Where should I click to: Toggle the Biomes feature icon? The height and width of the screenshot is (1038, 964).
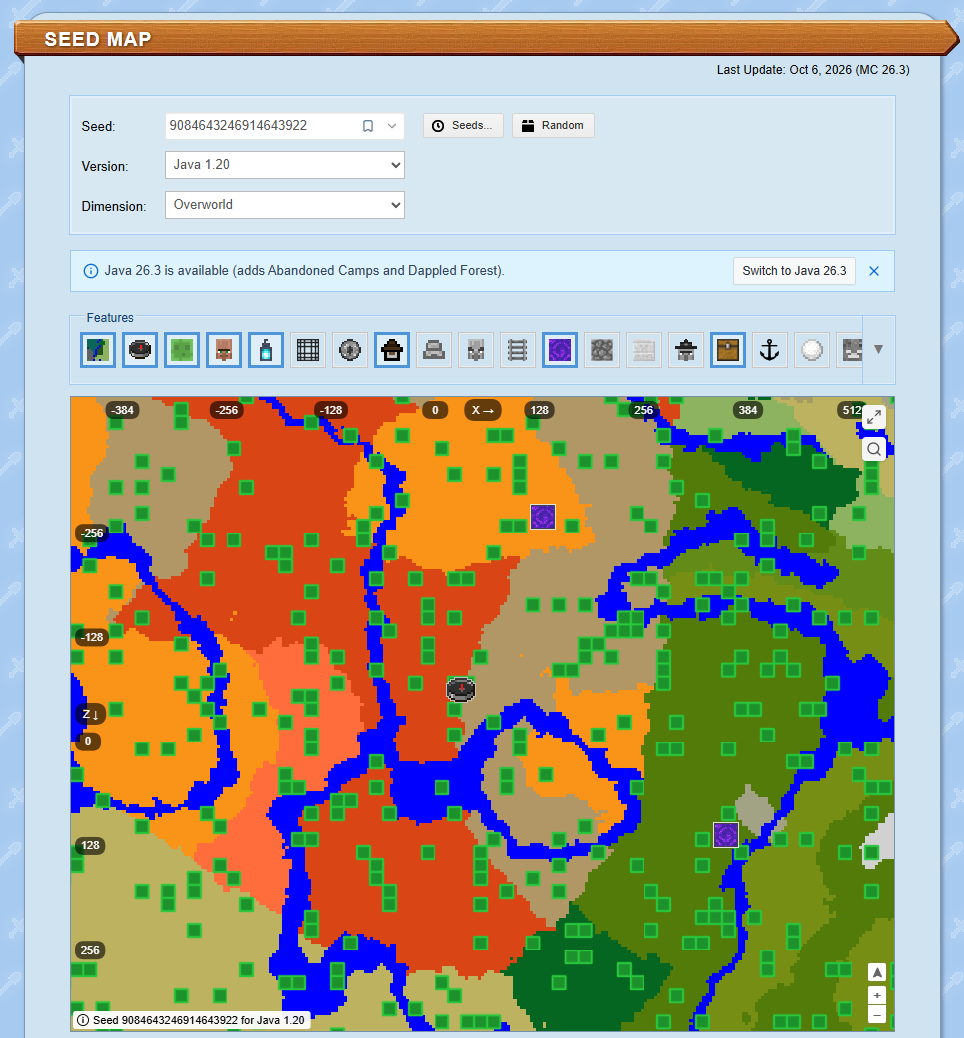pos(98,350)
